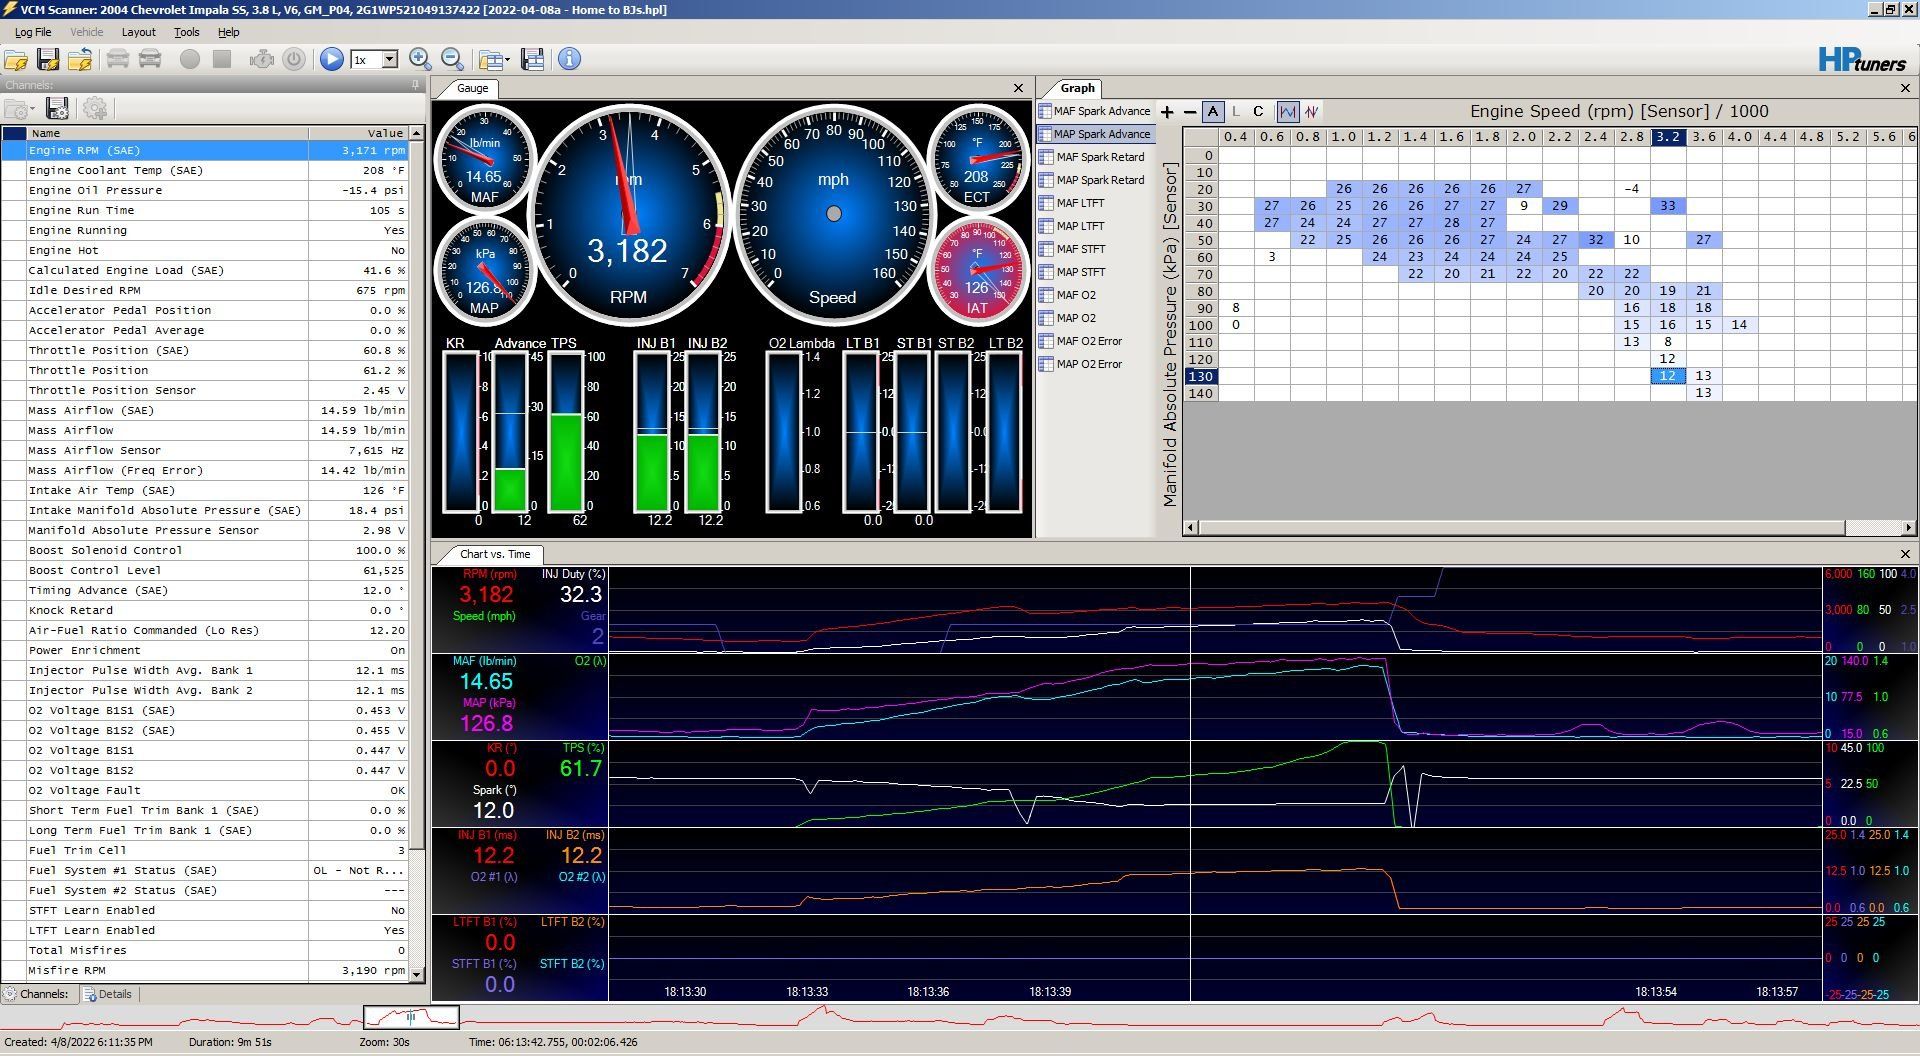The width and height of the screenshot is (1920, 1056).
Task: Select the MAF Spark Advance graph
Action: 1095,111
